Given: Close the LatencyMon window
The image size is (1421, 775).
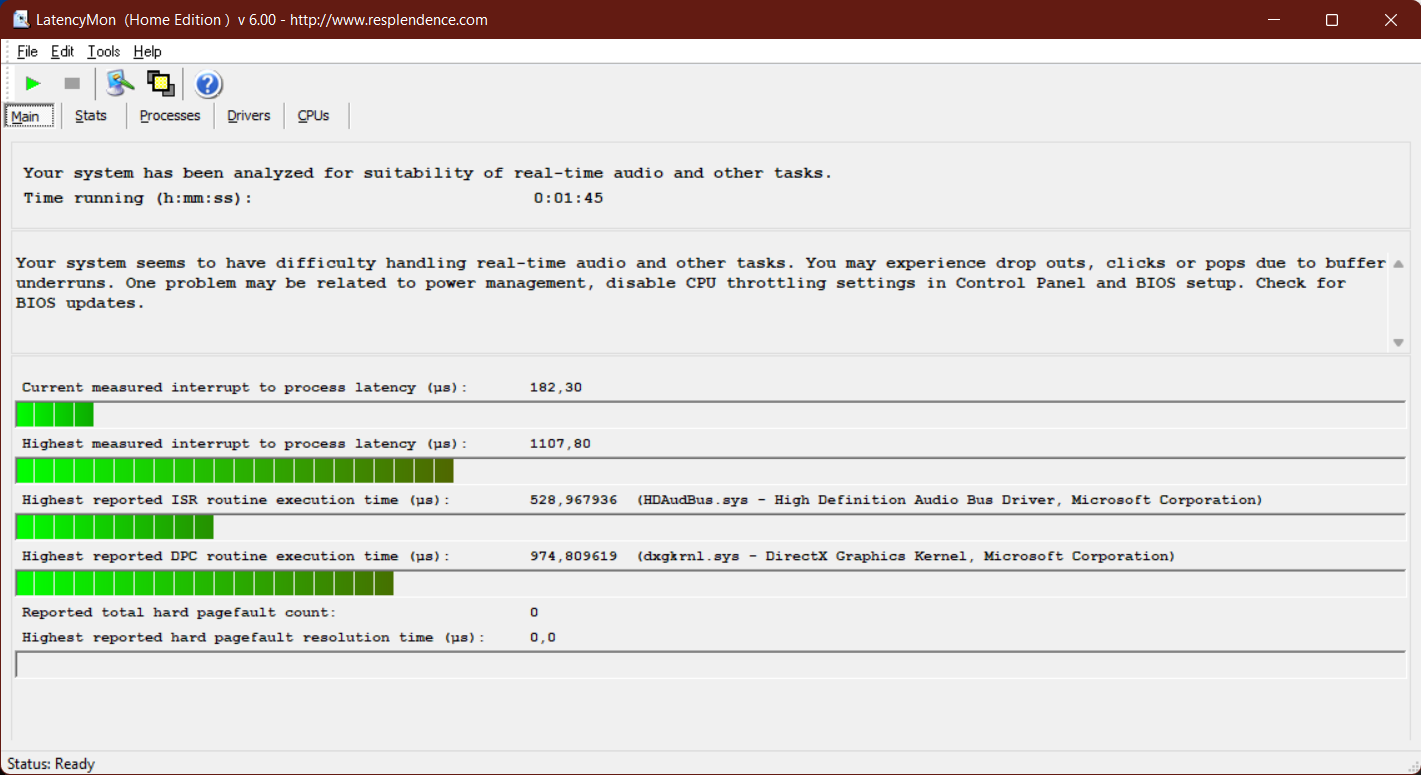Looking at the screenshot, I should [x=1391, y=20].
